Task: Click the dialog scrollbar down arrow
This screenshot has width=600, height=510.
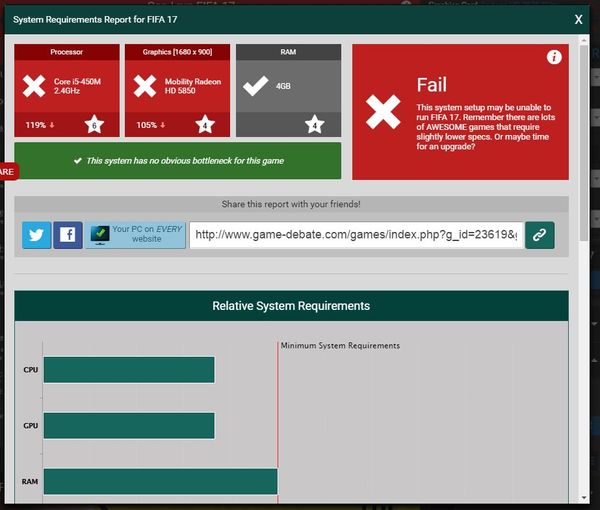Action: (584, 498)
